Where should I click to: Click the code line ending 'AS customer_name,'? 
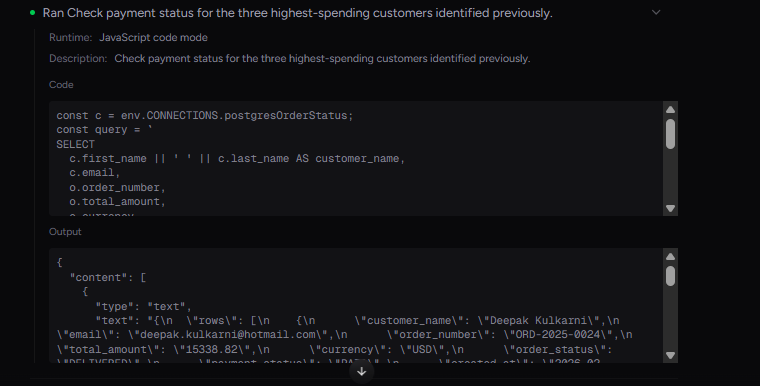click(237, 159)
